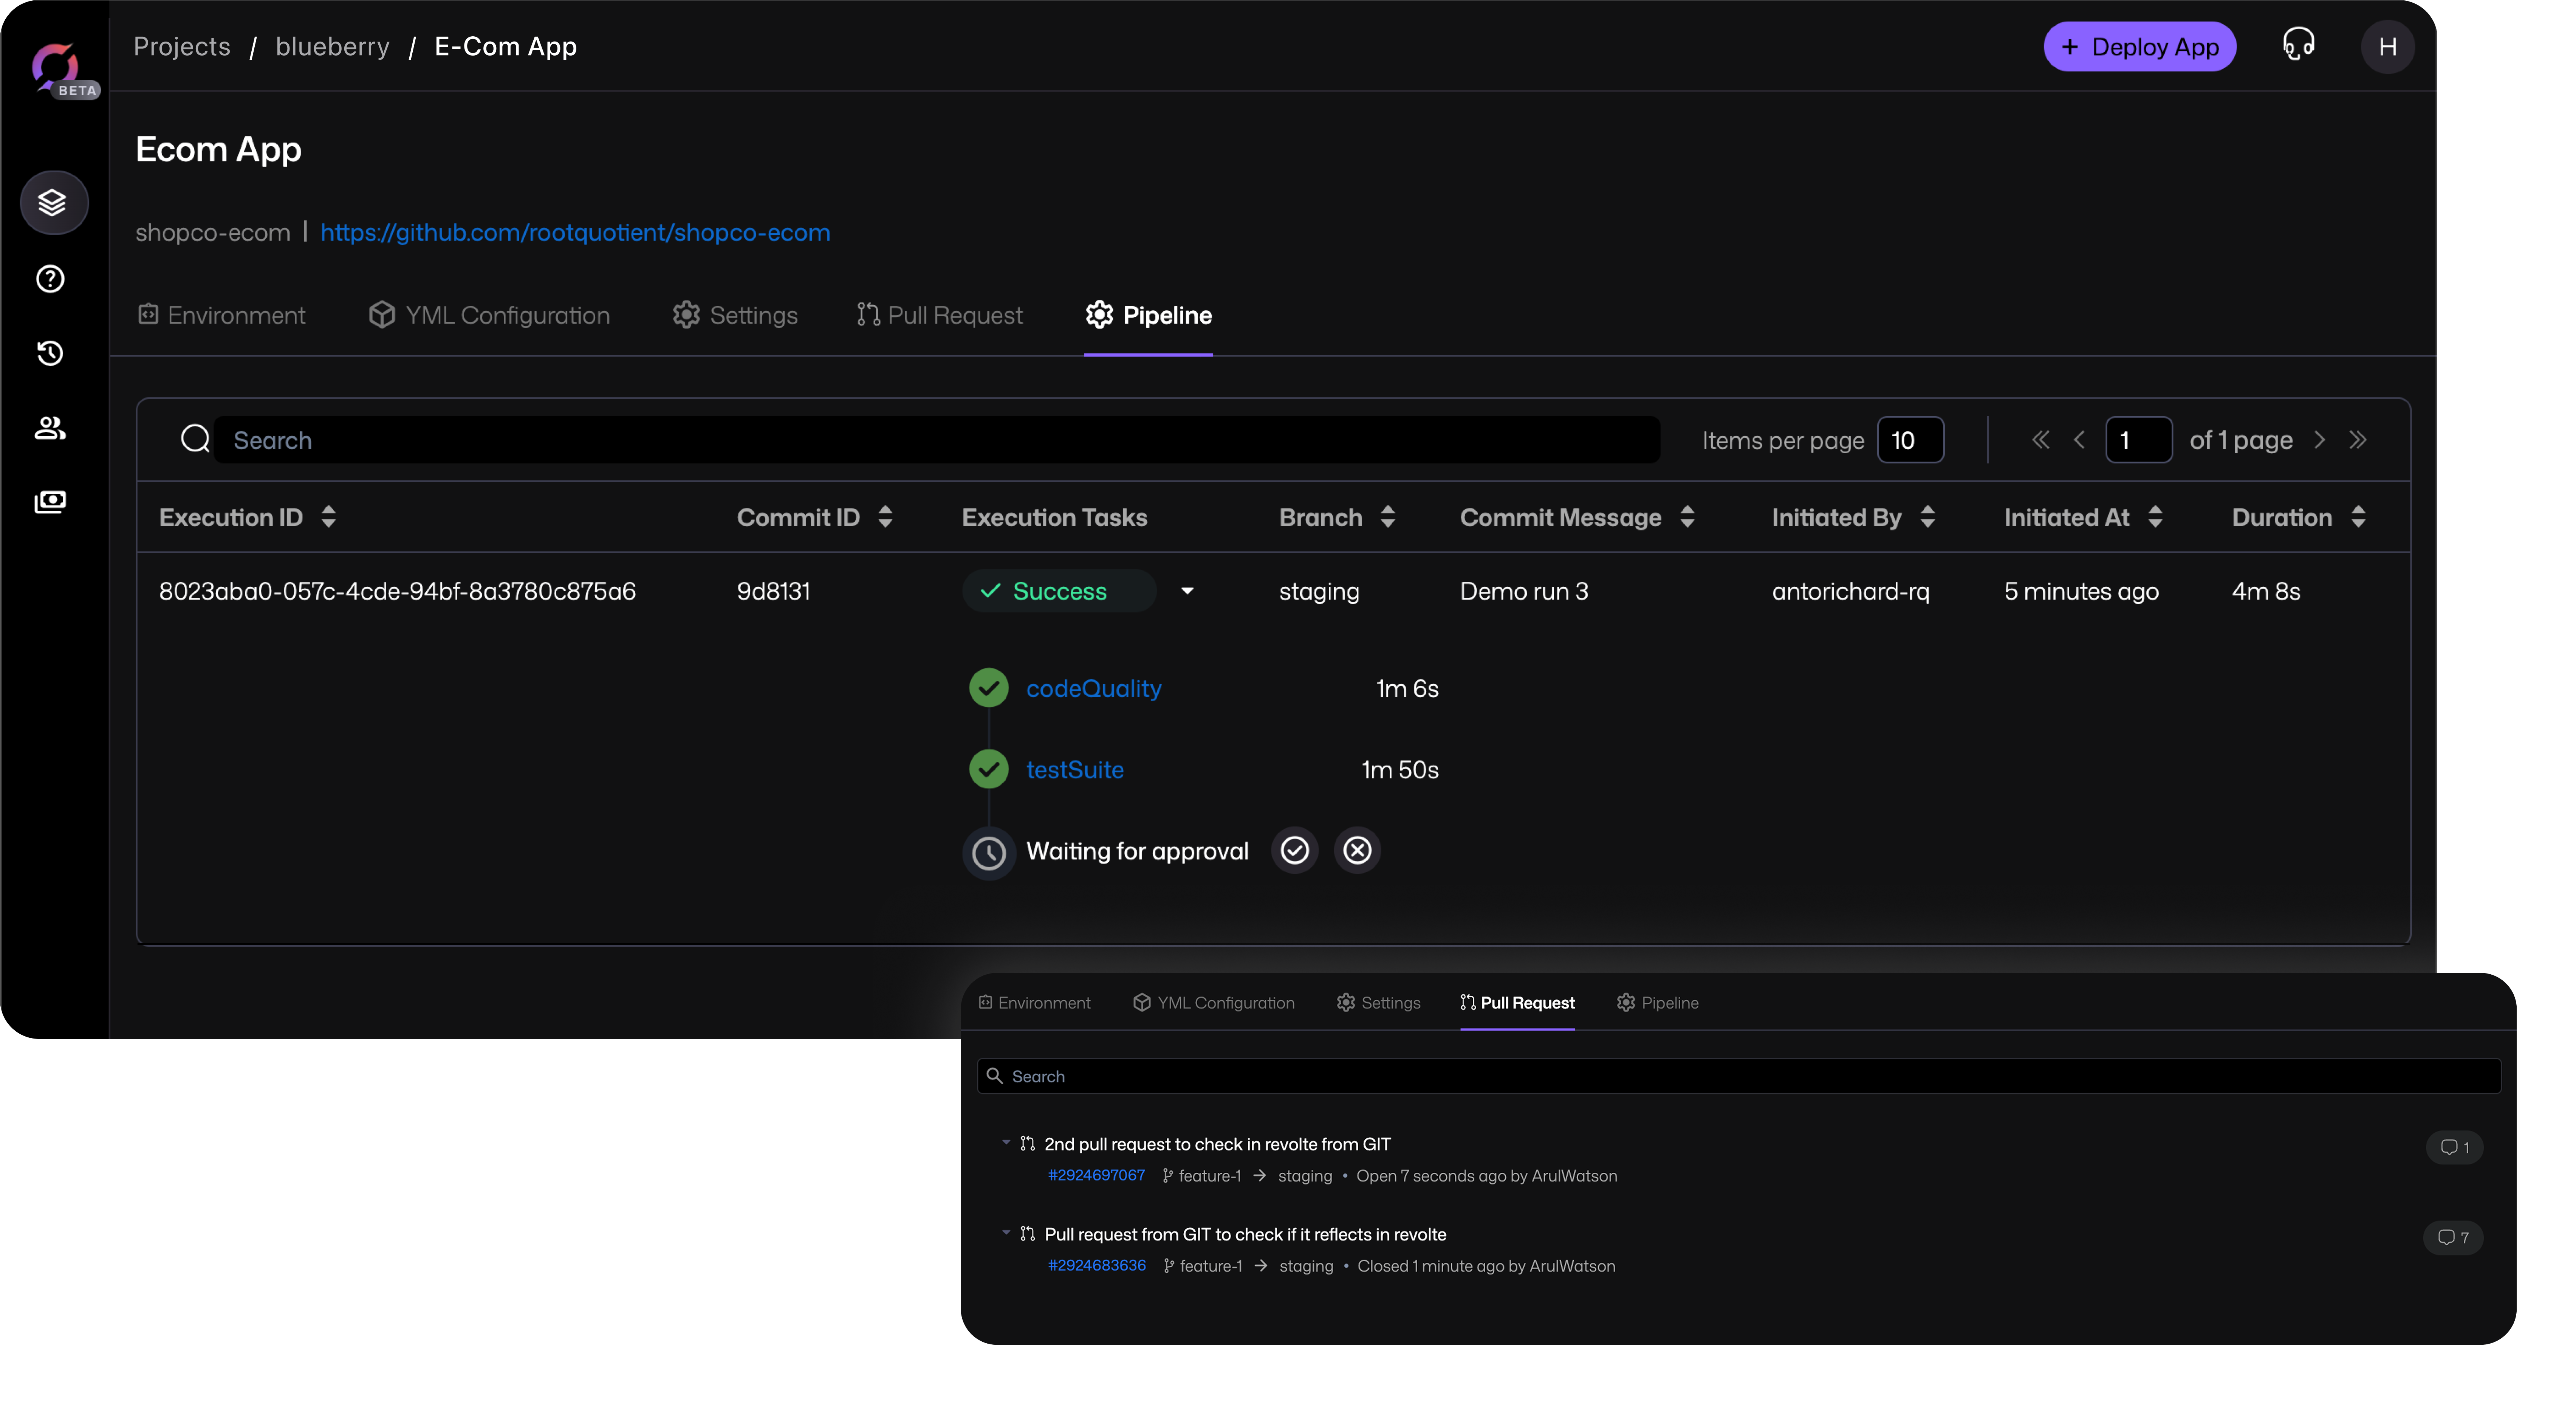Open the history clock sidebar icon
This screenshot has height=1420, width=2576.
point(50,353)
